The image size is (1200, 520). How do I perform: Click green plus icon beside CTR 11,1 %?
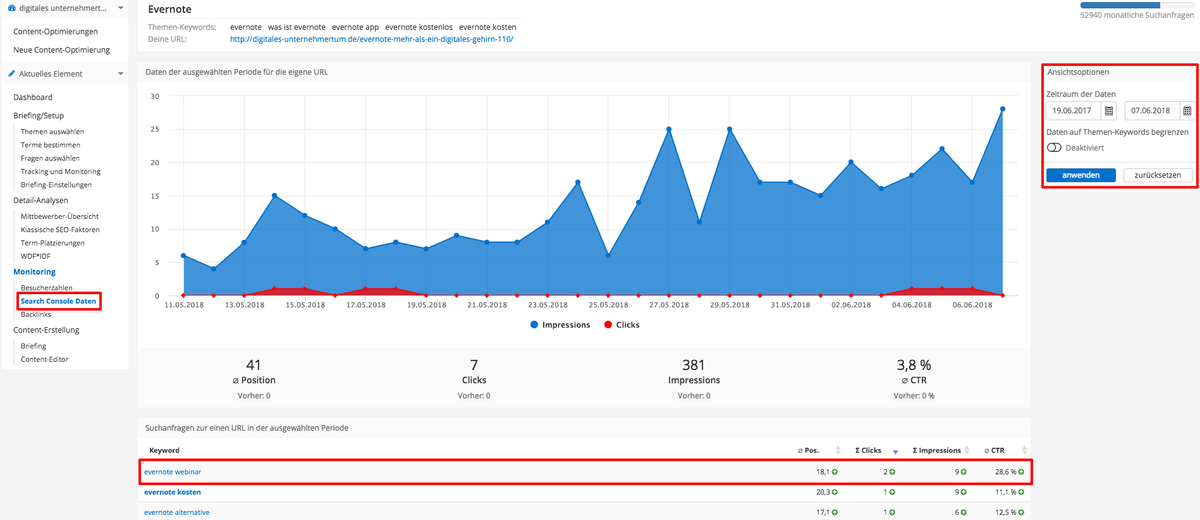[x=1022, y=492]
